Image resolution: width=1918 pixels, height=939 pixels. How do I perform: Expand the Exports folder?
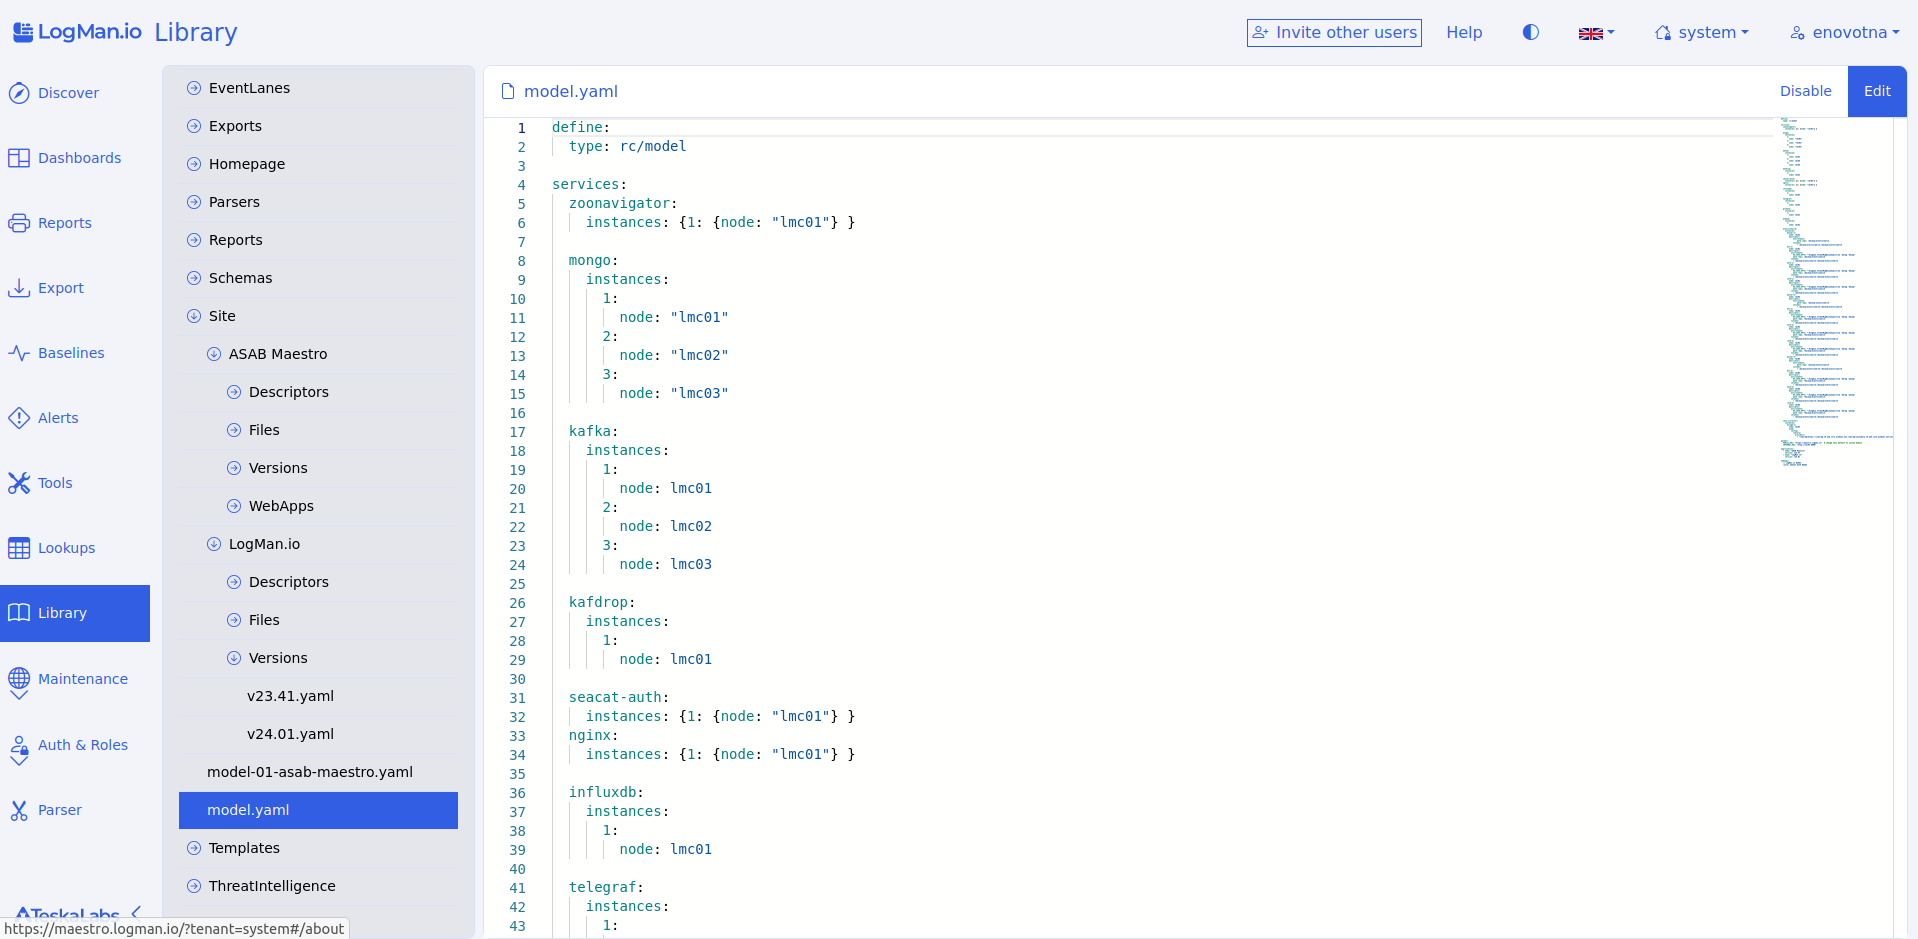194,126
